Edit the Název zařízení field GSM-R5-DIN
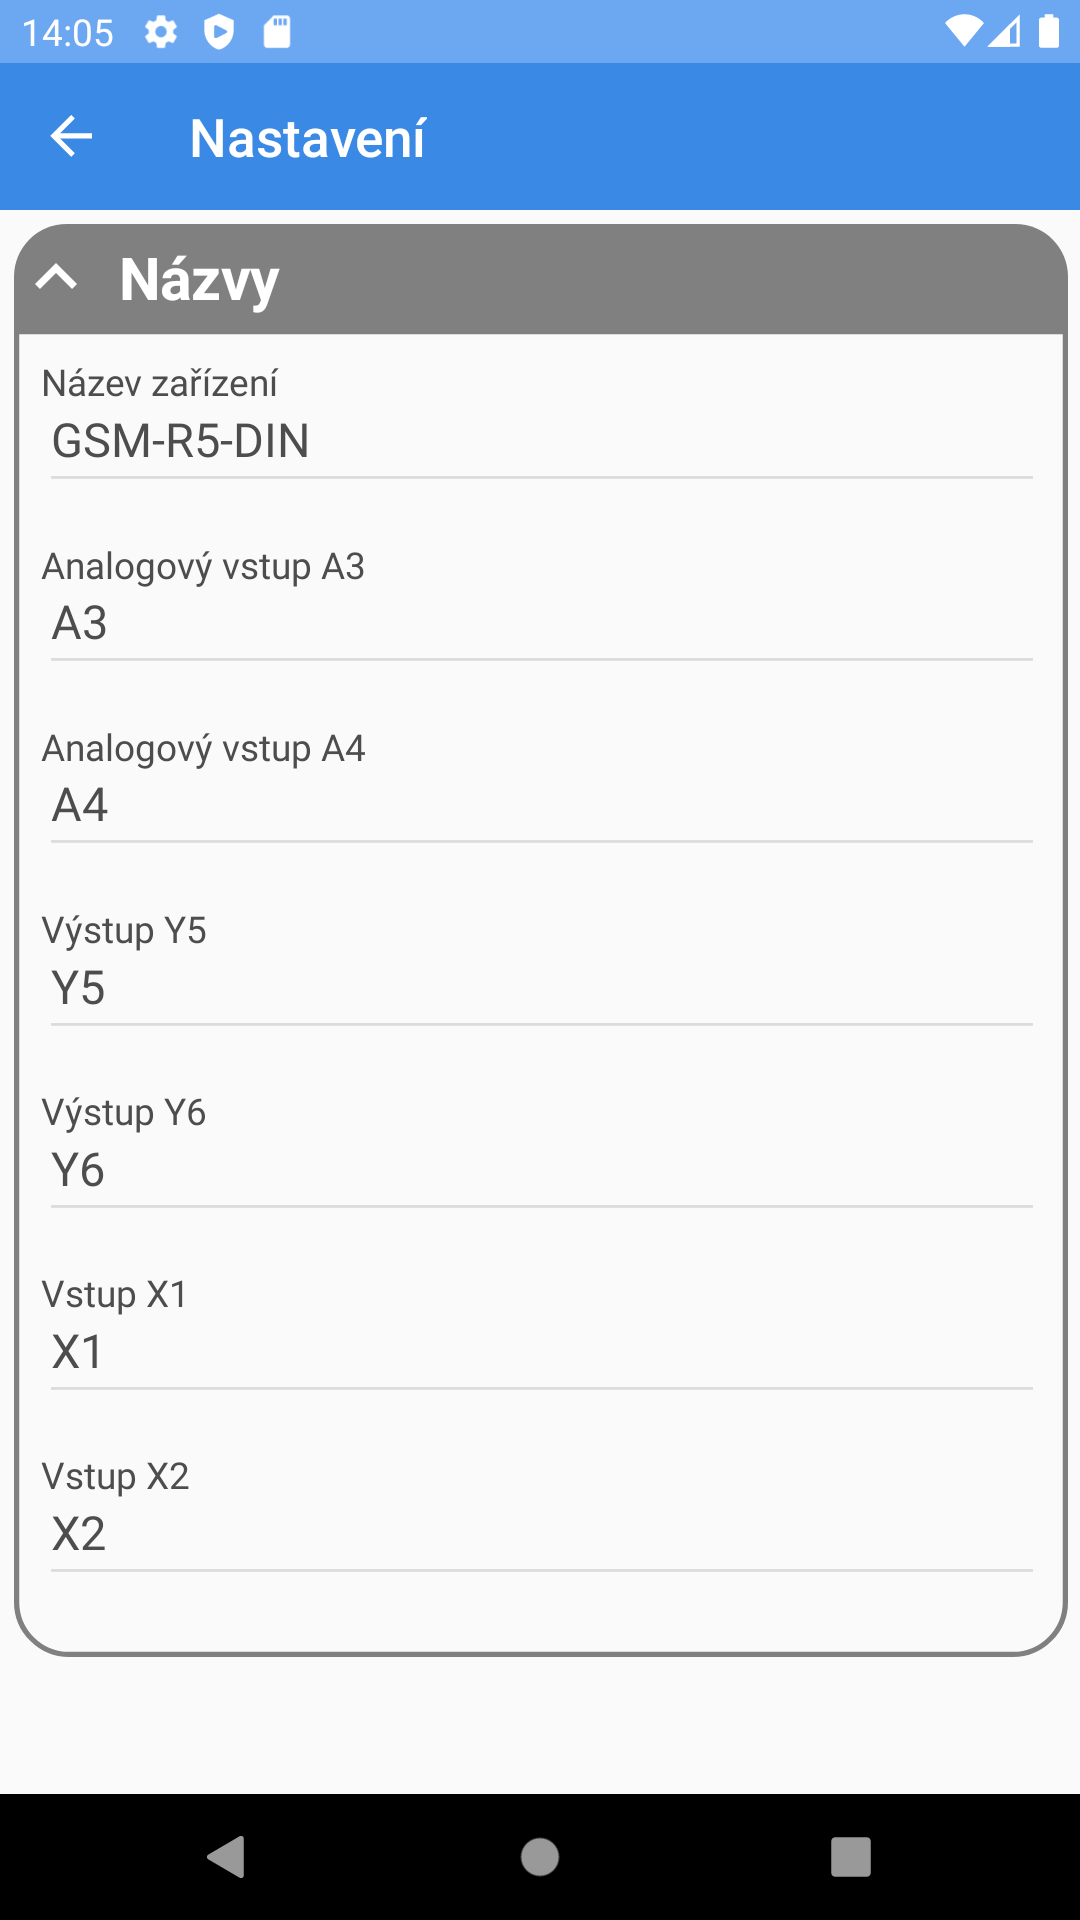Image resolution: width=1080 pixels, height=1920 pixels. (x=540, y=442)
